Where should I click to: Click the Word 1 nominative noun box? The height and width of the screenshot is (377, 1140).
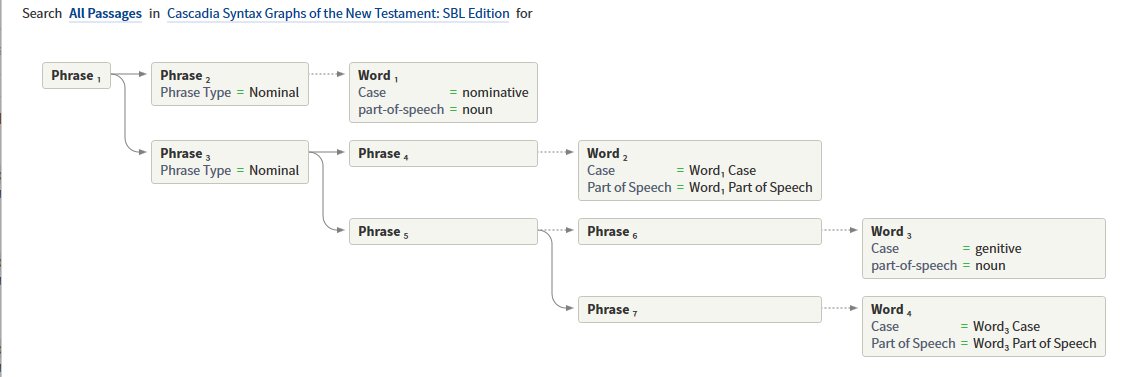(x=443, y=92)
